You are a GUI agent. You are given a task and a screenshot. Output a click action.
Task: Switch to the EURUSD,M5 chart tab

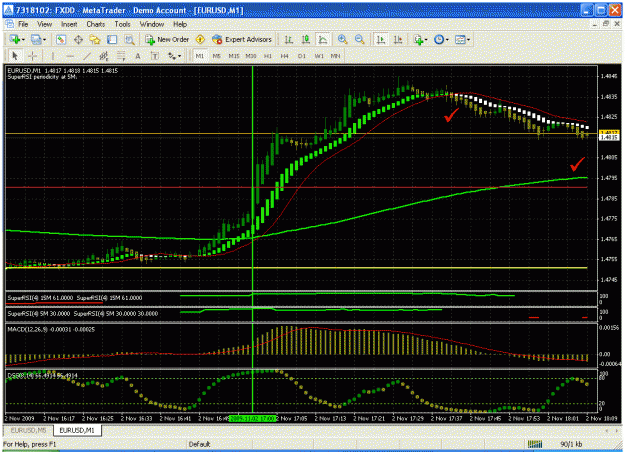pos(28,430)
